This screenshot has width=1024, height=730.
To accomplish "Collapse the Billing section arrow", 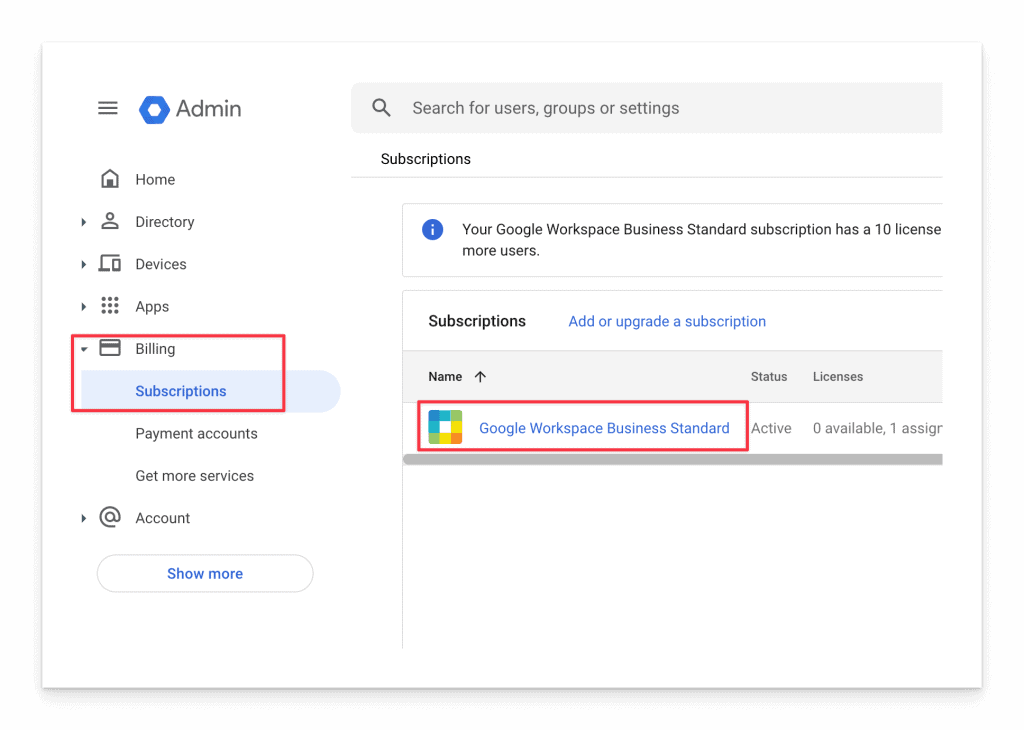I will (84, 349).
